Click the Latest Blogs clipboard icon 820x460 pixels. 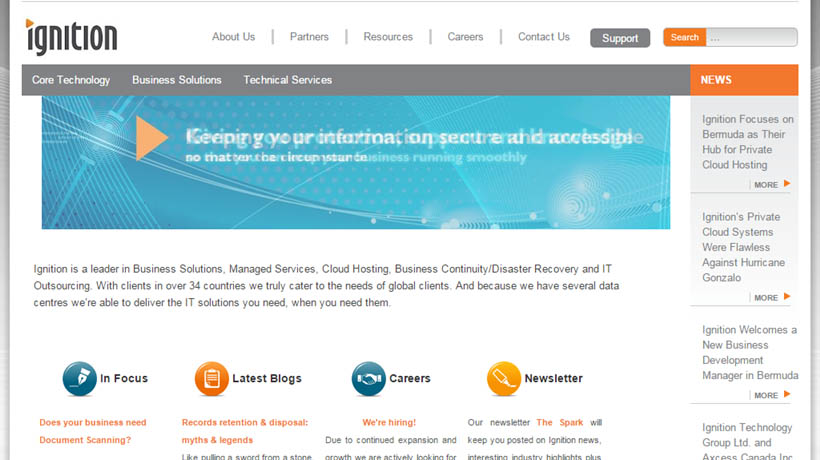coord(211,378)
